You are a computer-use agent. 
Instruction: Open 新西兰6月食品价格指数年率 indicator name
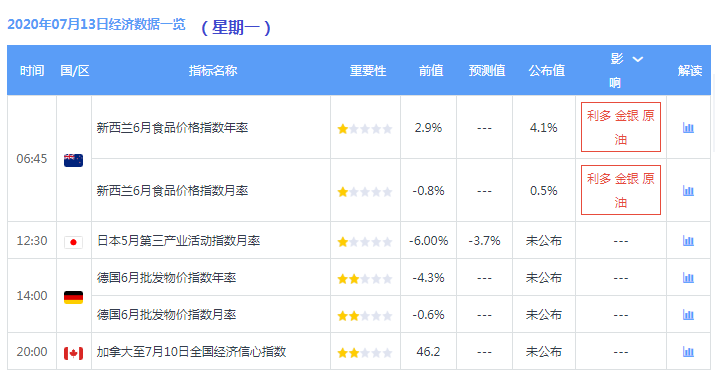point(172,128)
